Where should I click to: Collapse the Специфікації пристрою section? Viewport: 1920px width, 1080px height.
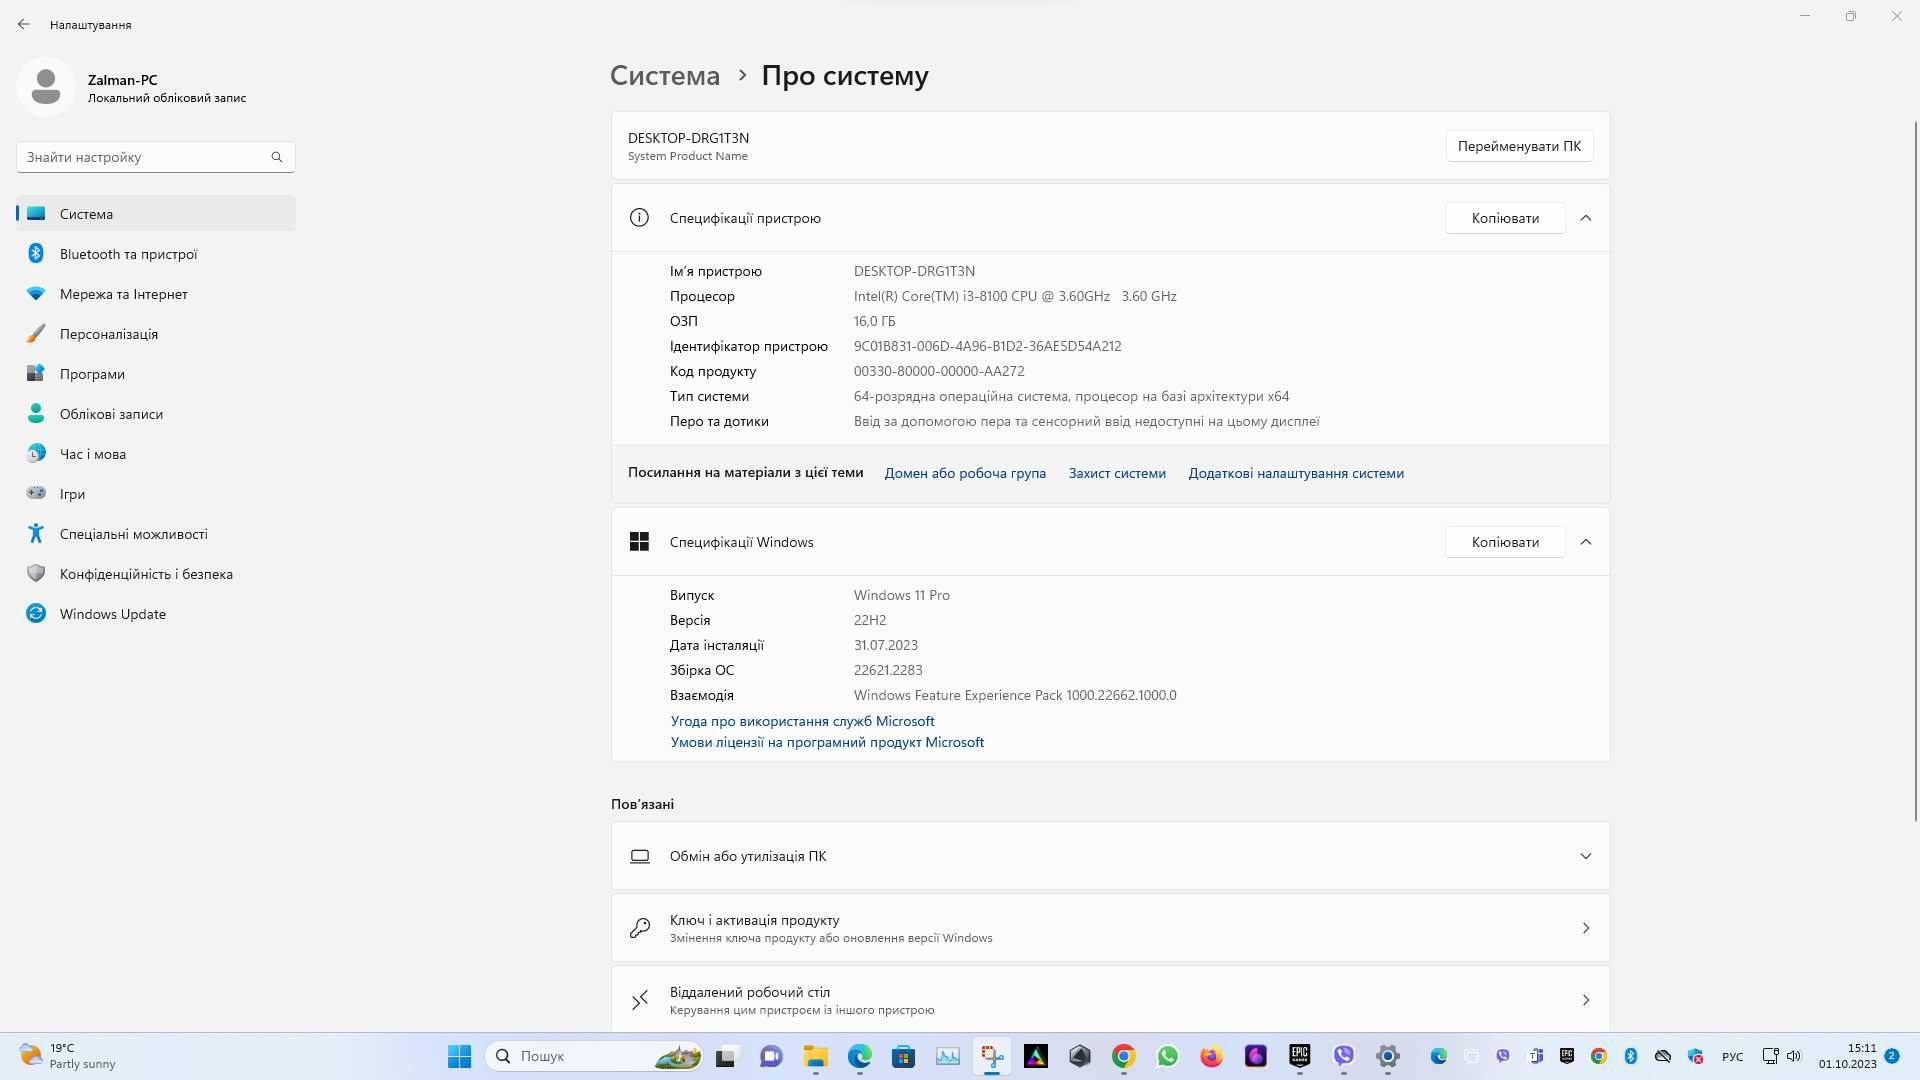1586,218
